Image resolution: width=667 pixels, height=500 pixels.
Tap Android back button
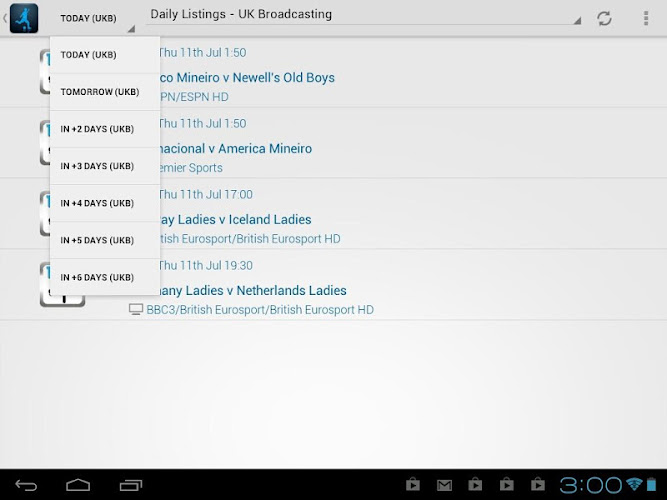[26, 485]
